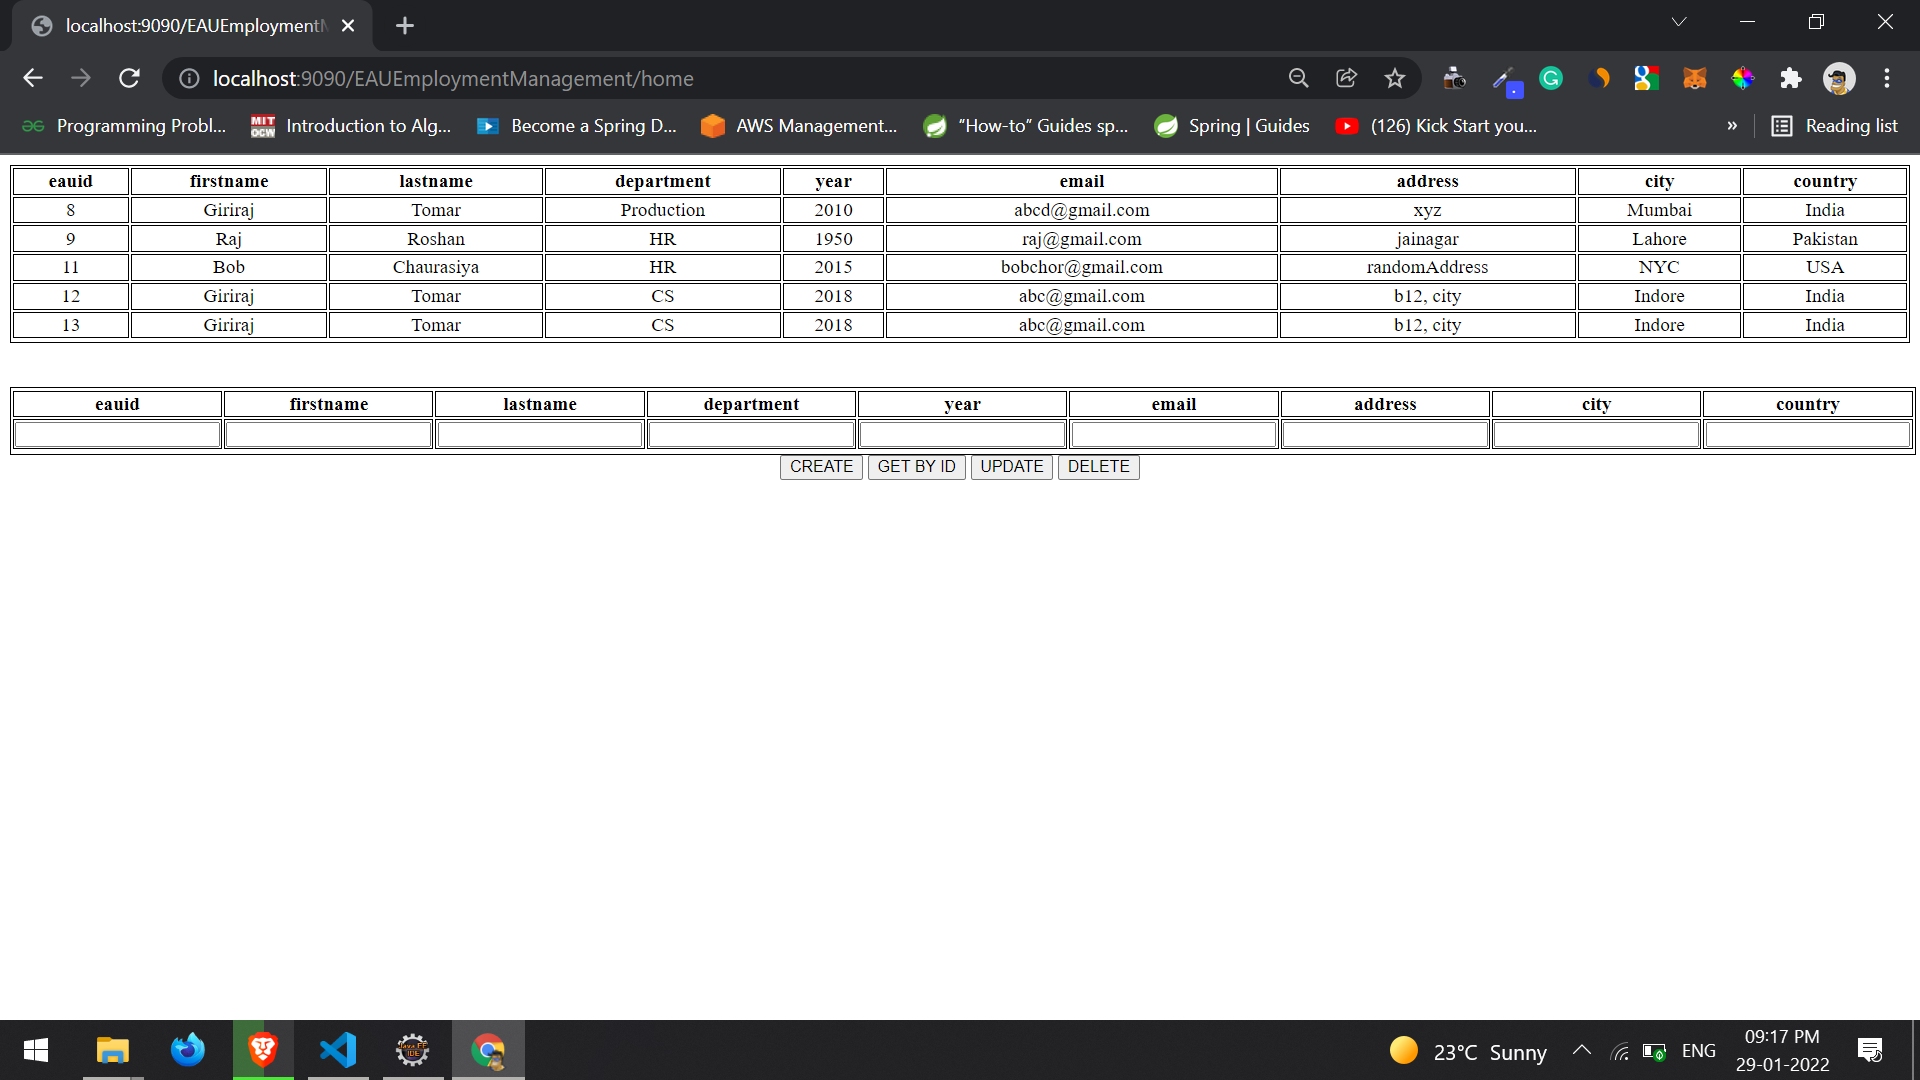Focus the eauid input field
The image size is (1920, 1080).
point(117,434)
